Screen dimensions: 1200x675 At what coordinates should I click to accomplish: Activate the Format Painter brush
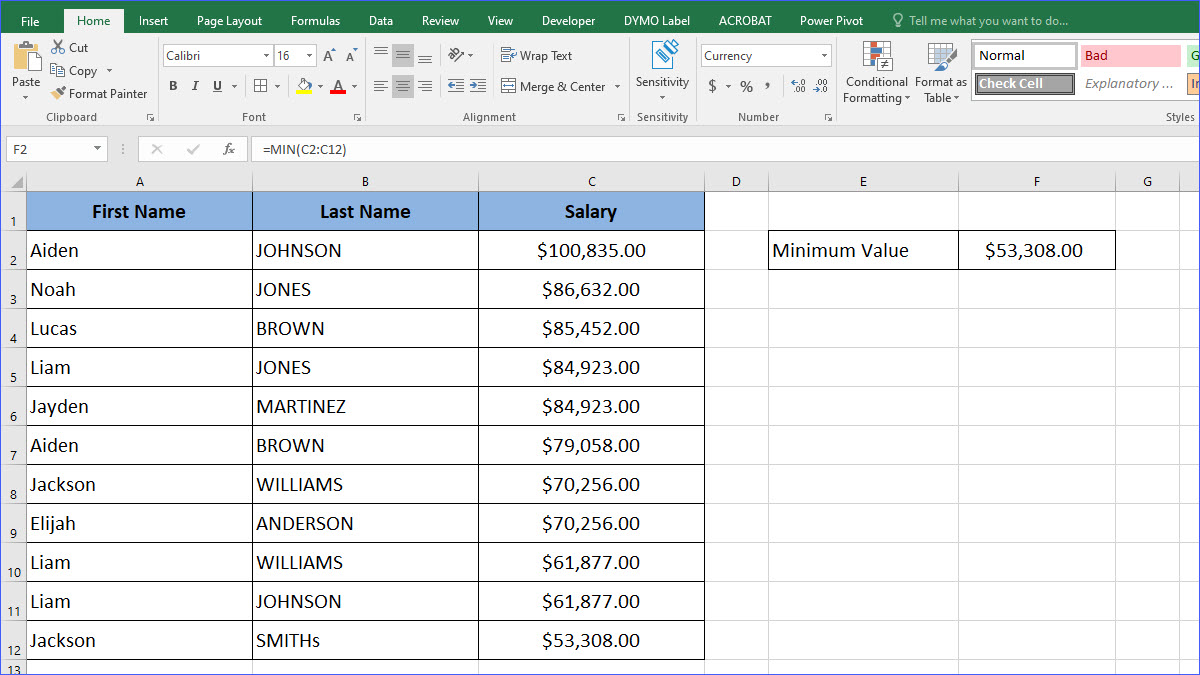click(x=58, y=94)
